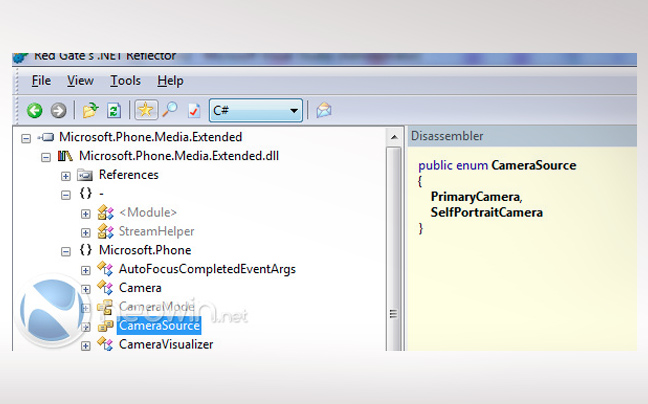Expand the References tree node

coord(66,175)
